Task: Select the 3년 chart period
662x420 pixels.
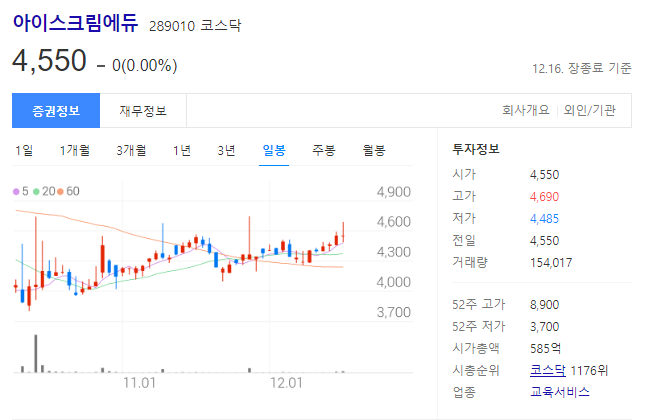Action: [226, 150]
